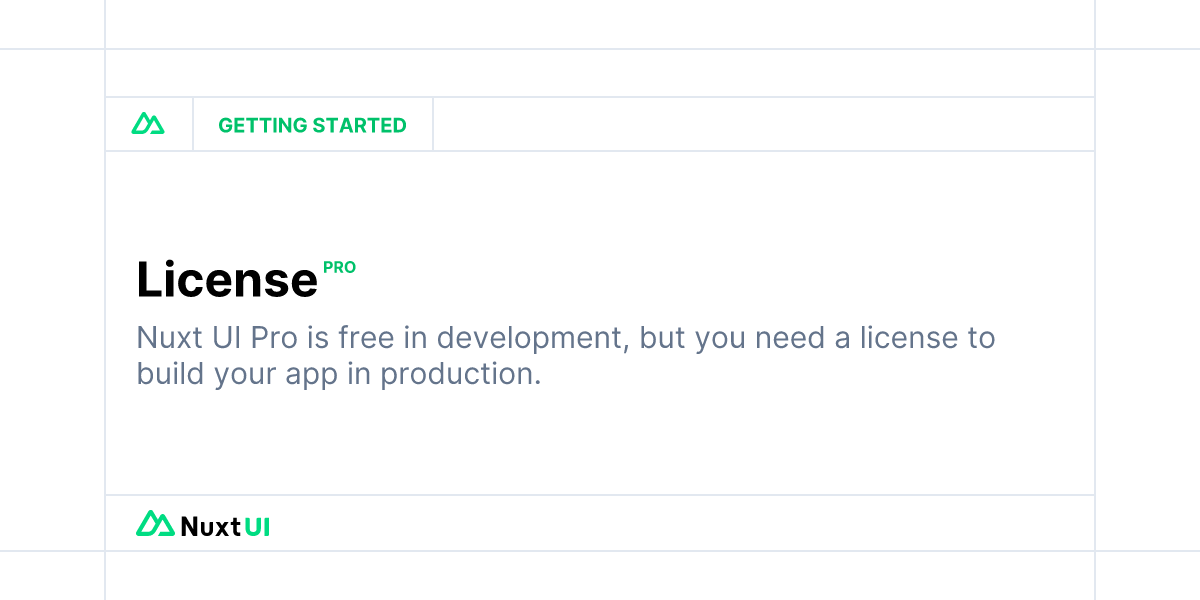This screenshot has height=600, width=1200.
Task: Click the word 'STARTED' in the green label
Action: 360,125
